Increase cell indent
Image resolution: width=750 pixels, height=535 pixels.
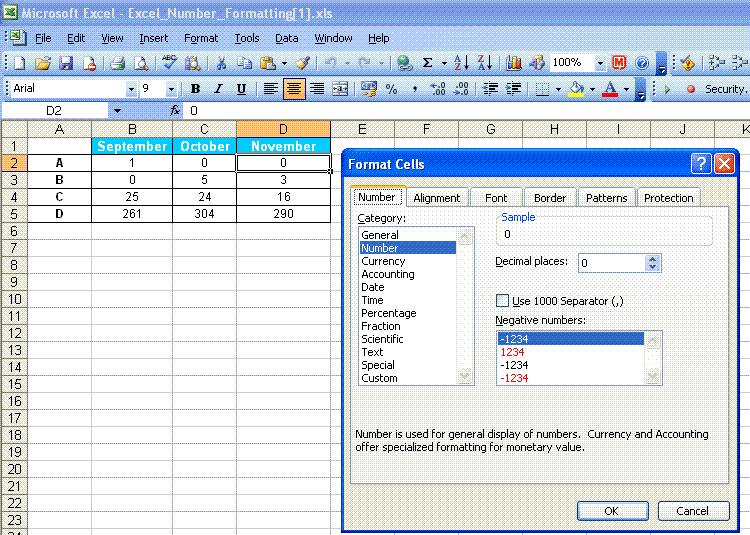tap(513, 89)
